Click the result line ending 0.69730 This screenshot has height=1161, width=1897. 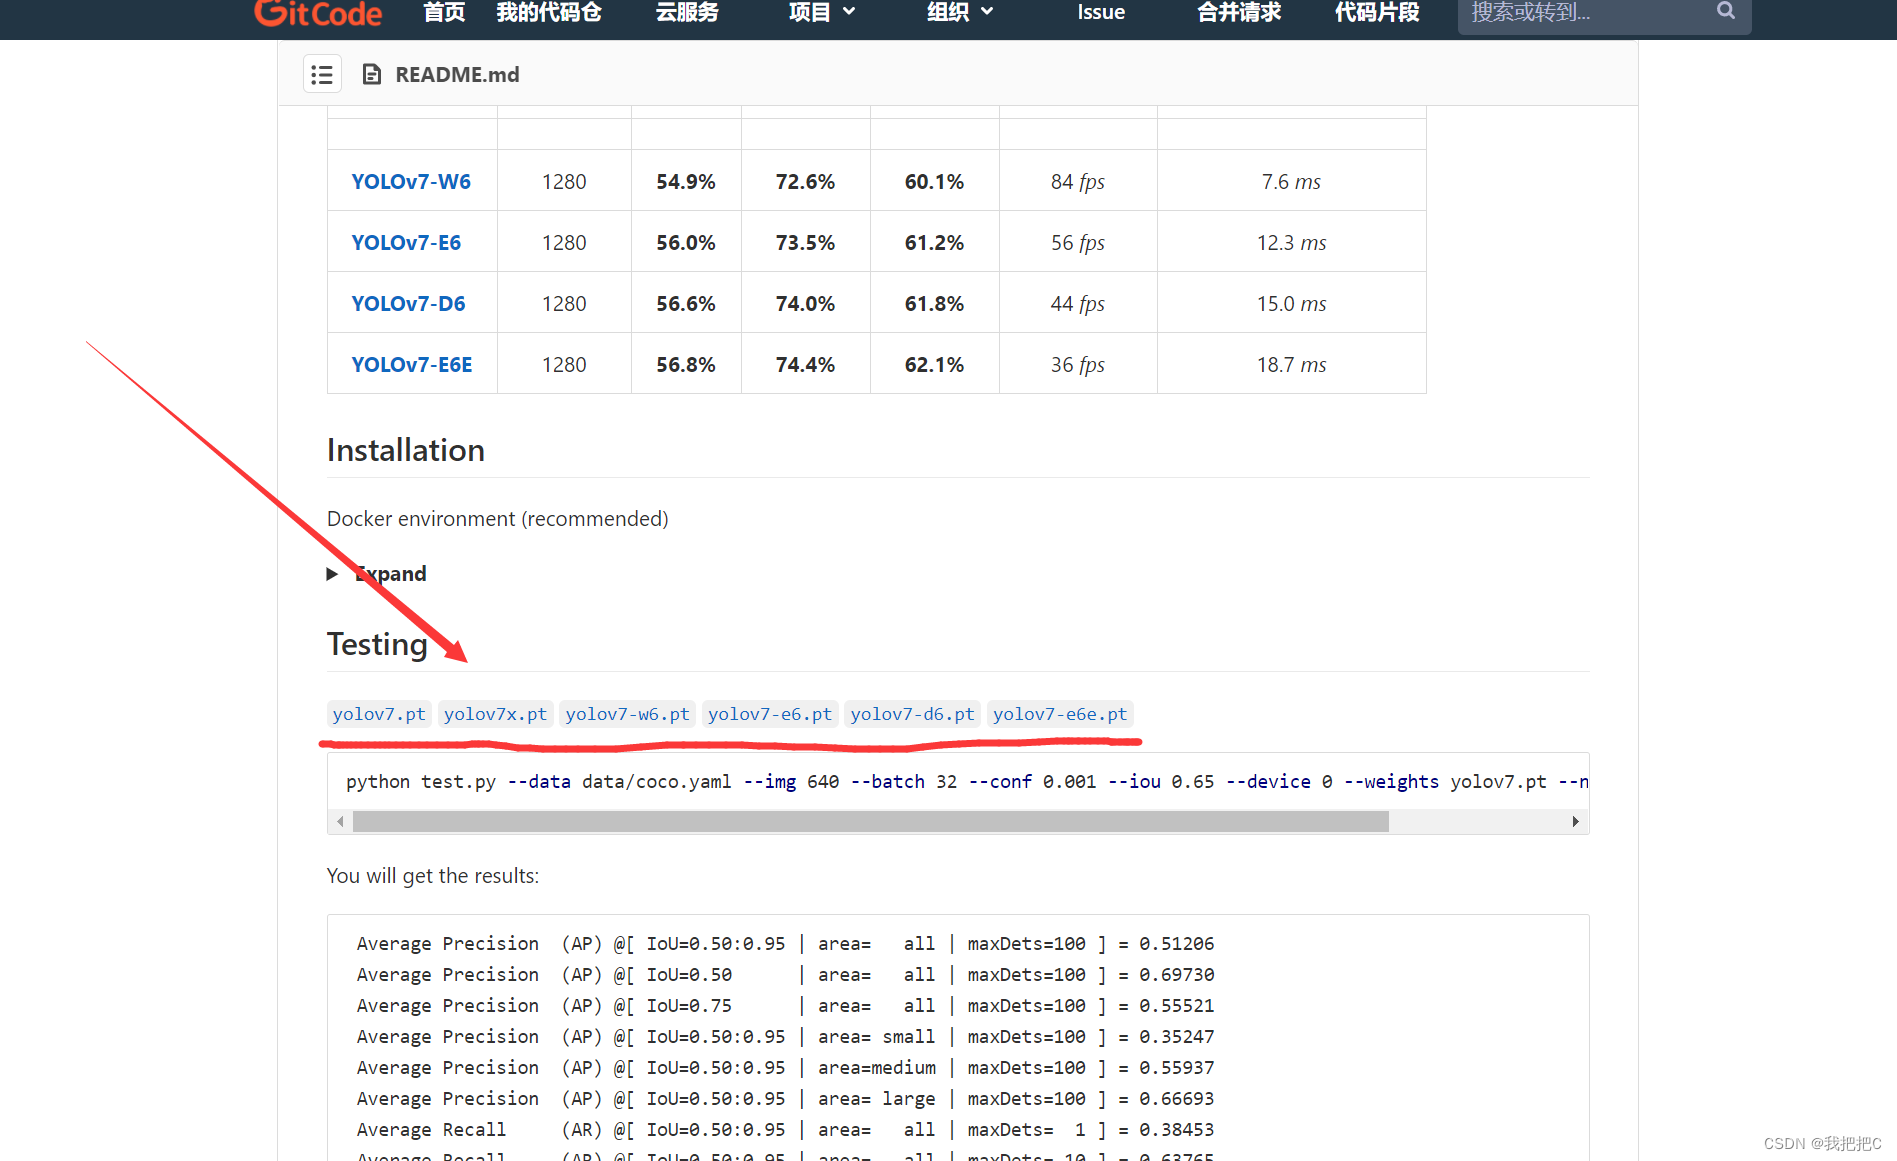coord(785,975)
